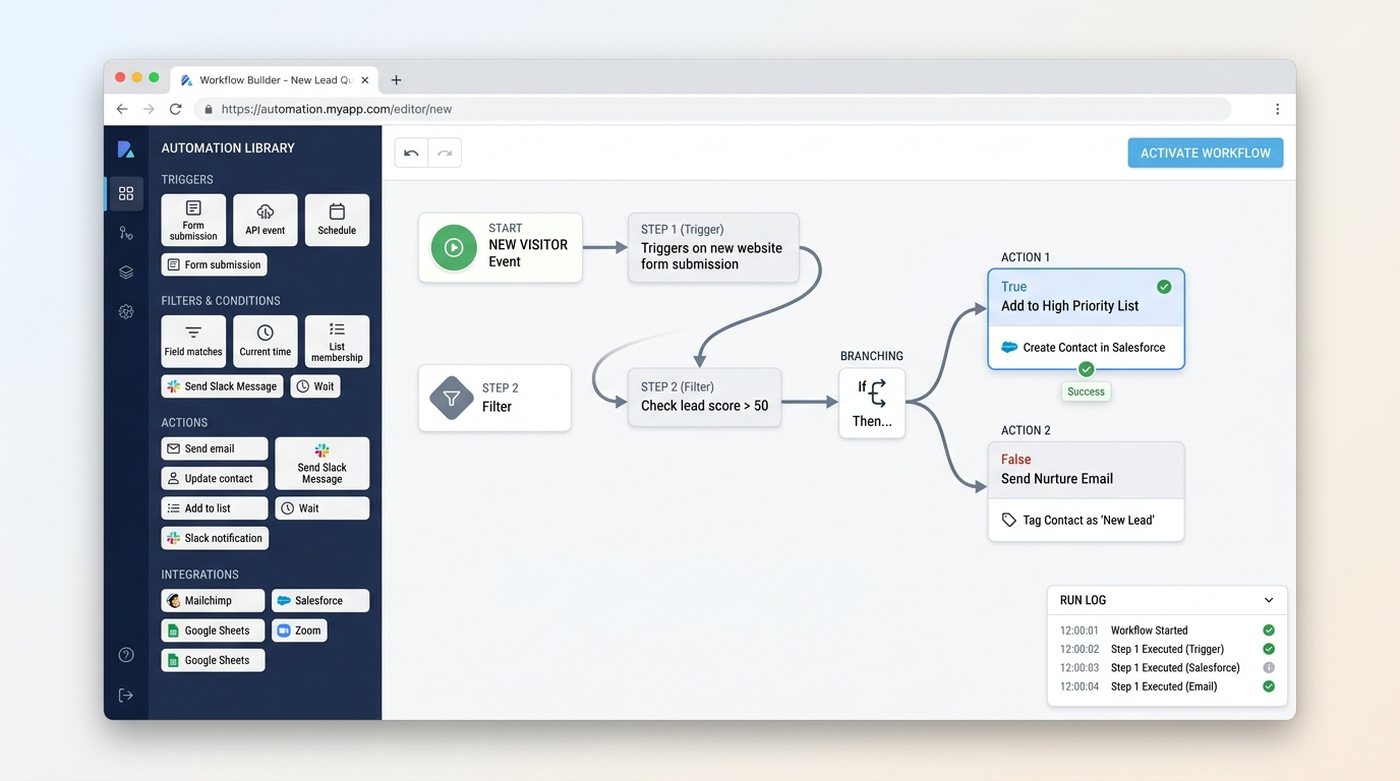
Task: Go back in the browser
Action: [x=122, y=109]
